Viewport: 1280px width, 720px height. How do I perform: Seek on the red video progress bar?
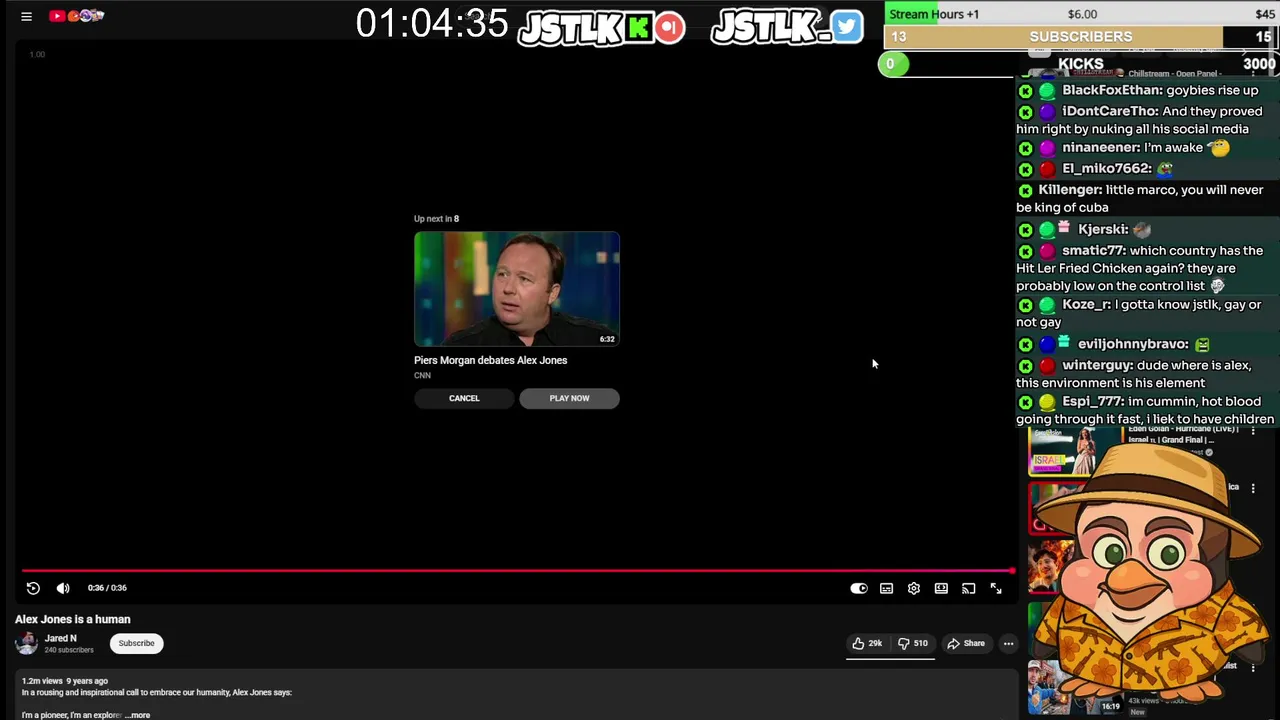517,571
